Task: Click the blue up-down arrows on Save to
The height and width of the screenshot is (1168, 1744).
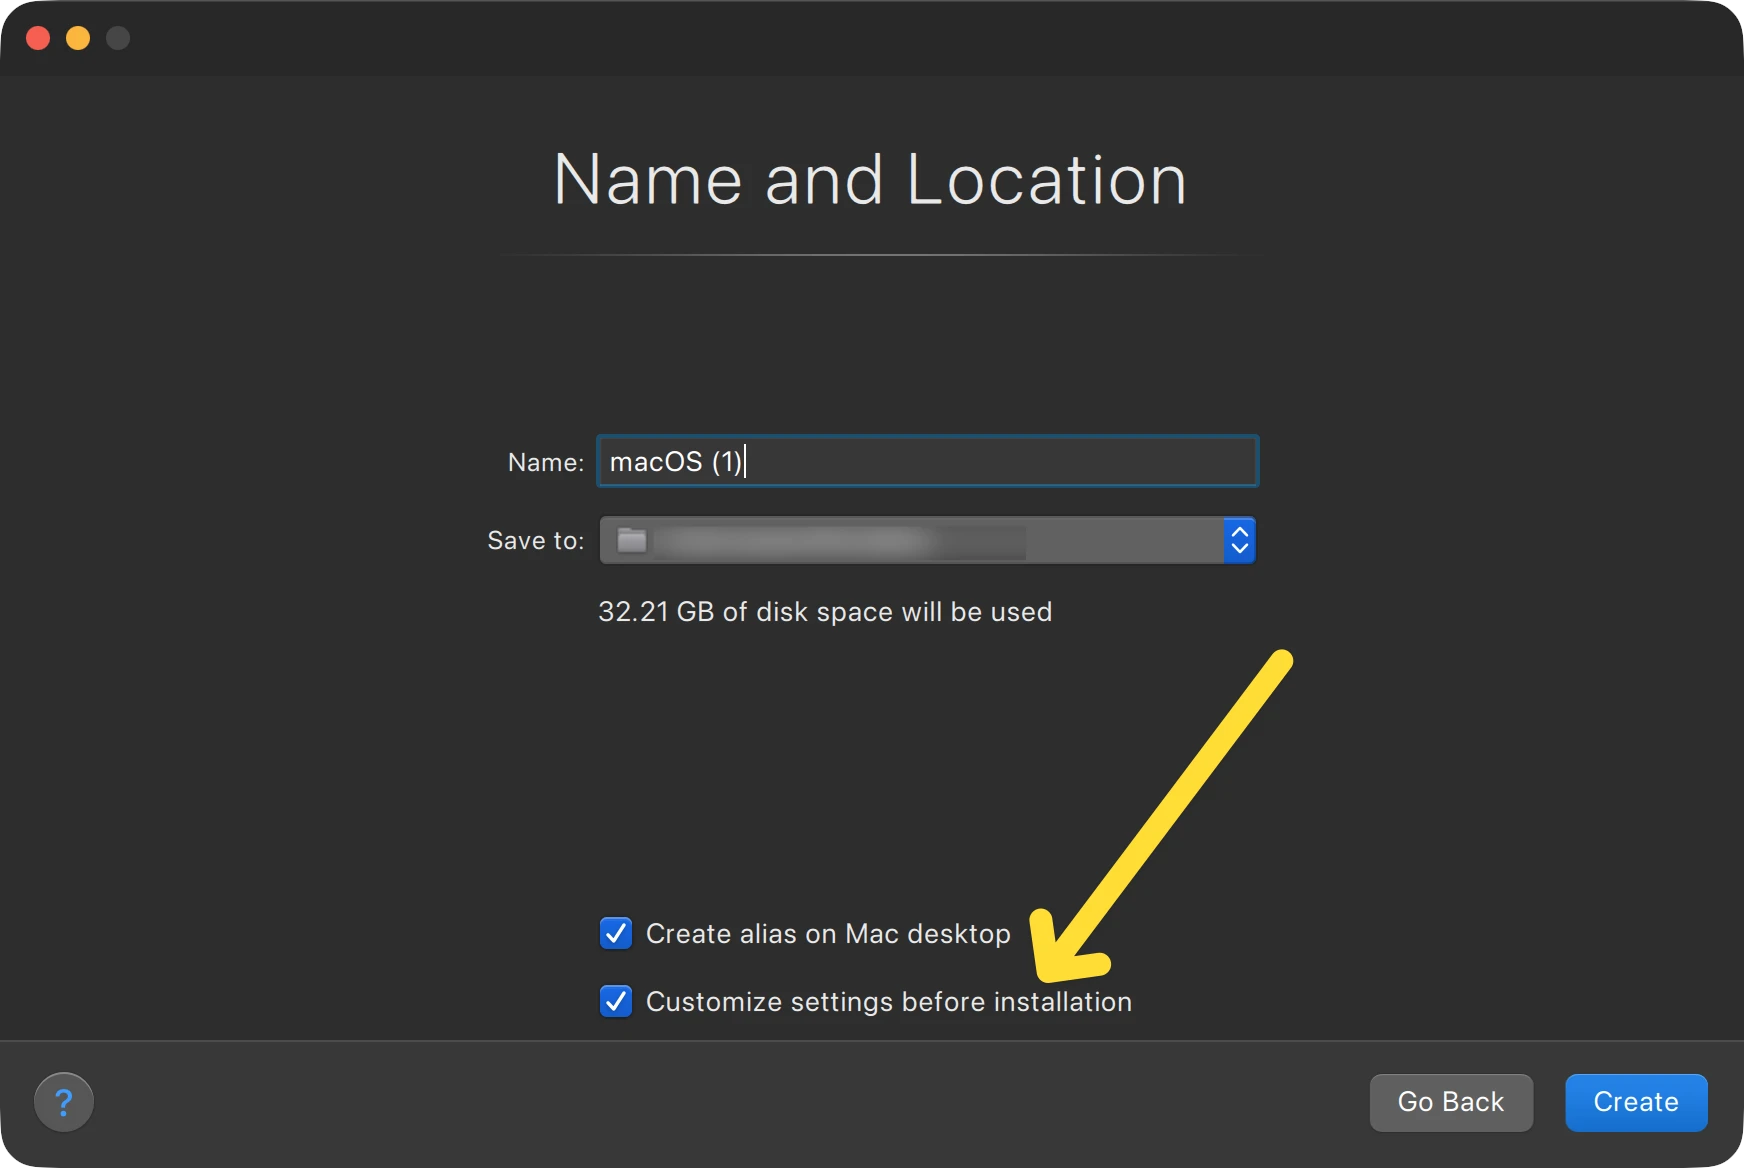Action: click(x=1240, y=540)
